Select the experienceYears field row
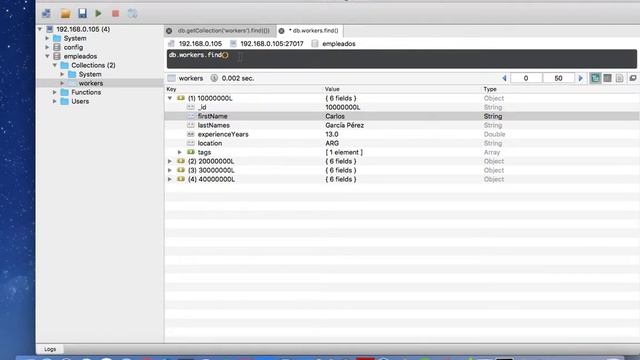 (402, 134)
